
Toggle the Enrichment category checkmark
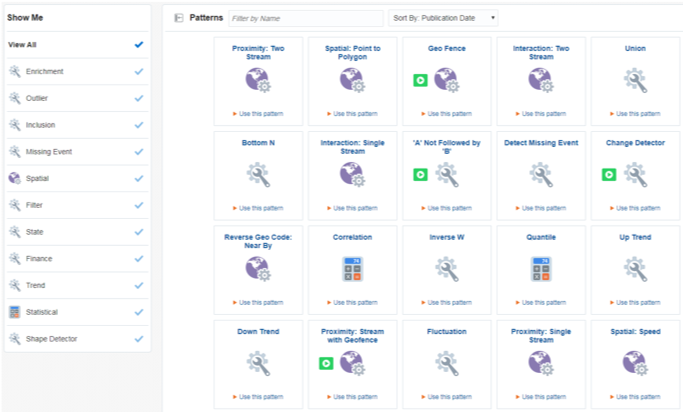pos(138,72)
